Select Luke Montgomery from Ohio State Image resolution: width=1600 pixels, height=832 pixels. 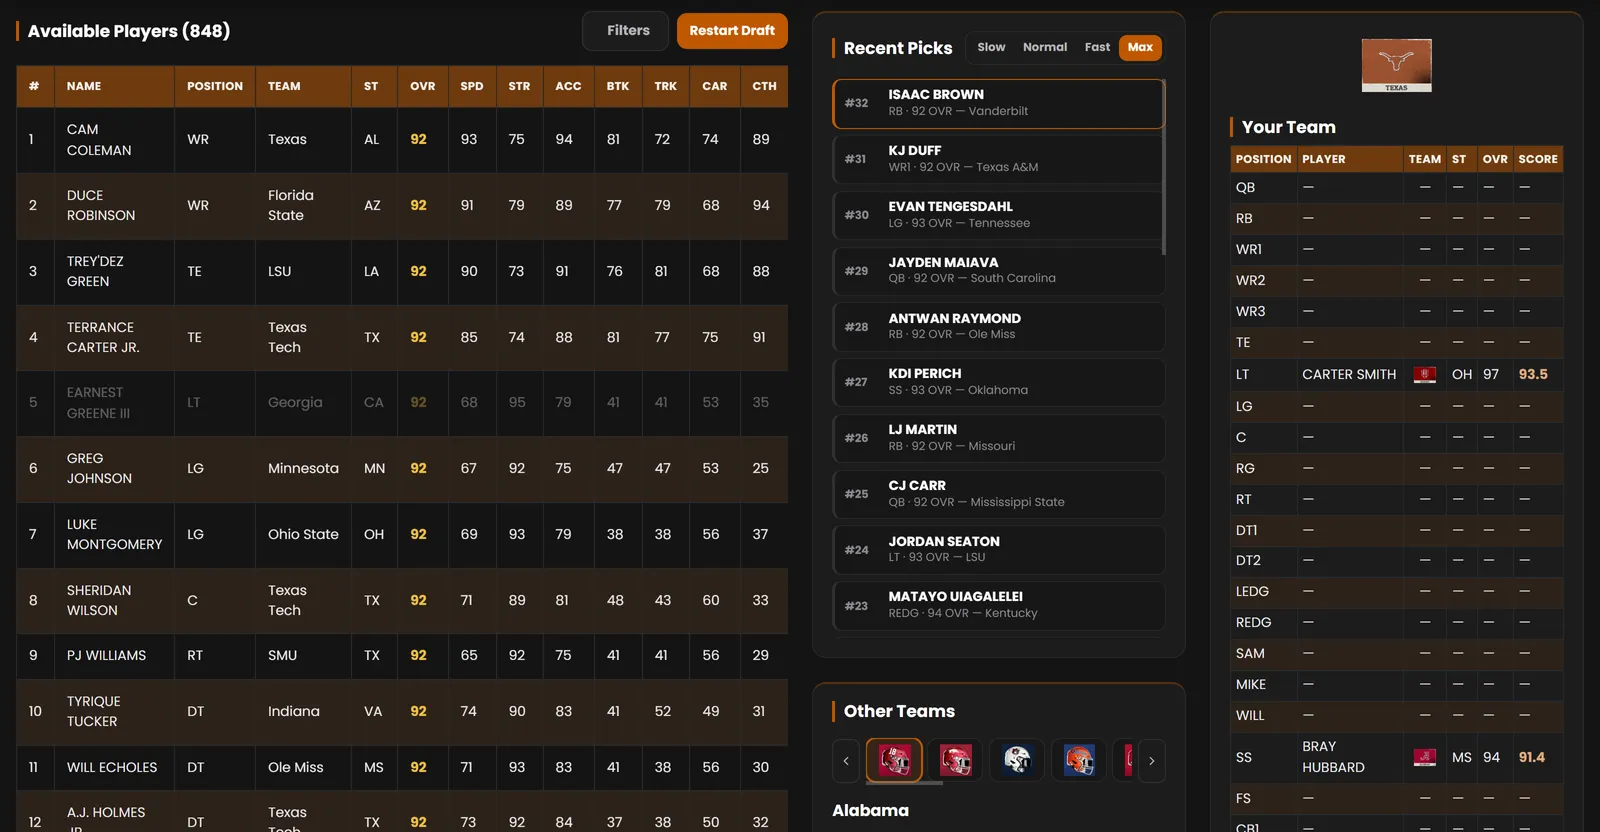point(402,535)
